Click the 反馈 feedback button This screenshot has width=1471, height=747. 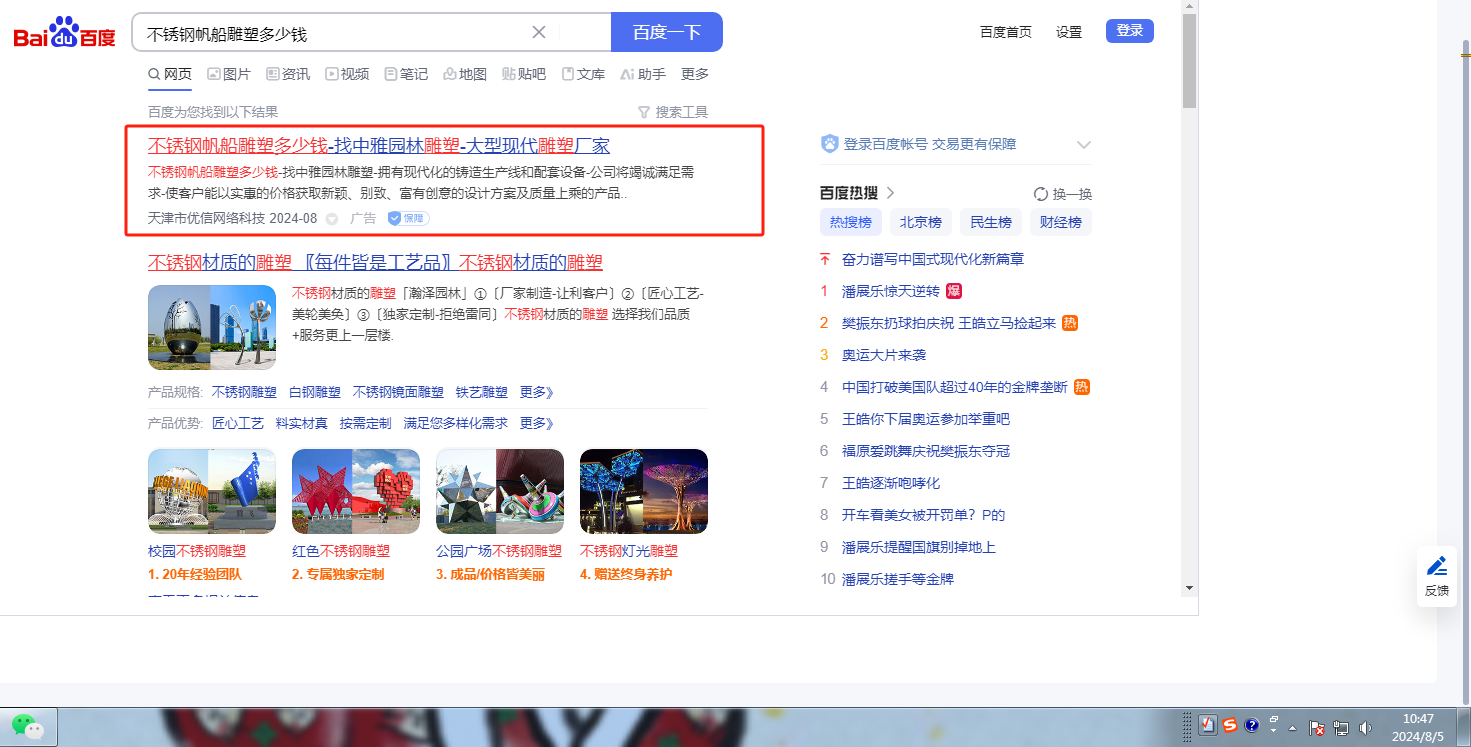point(1437,577)
